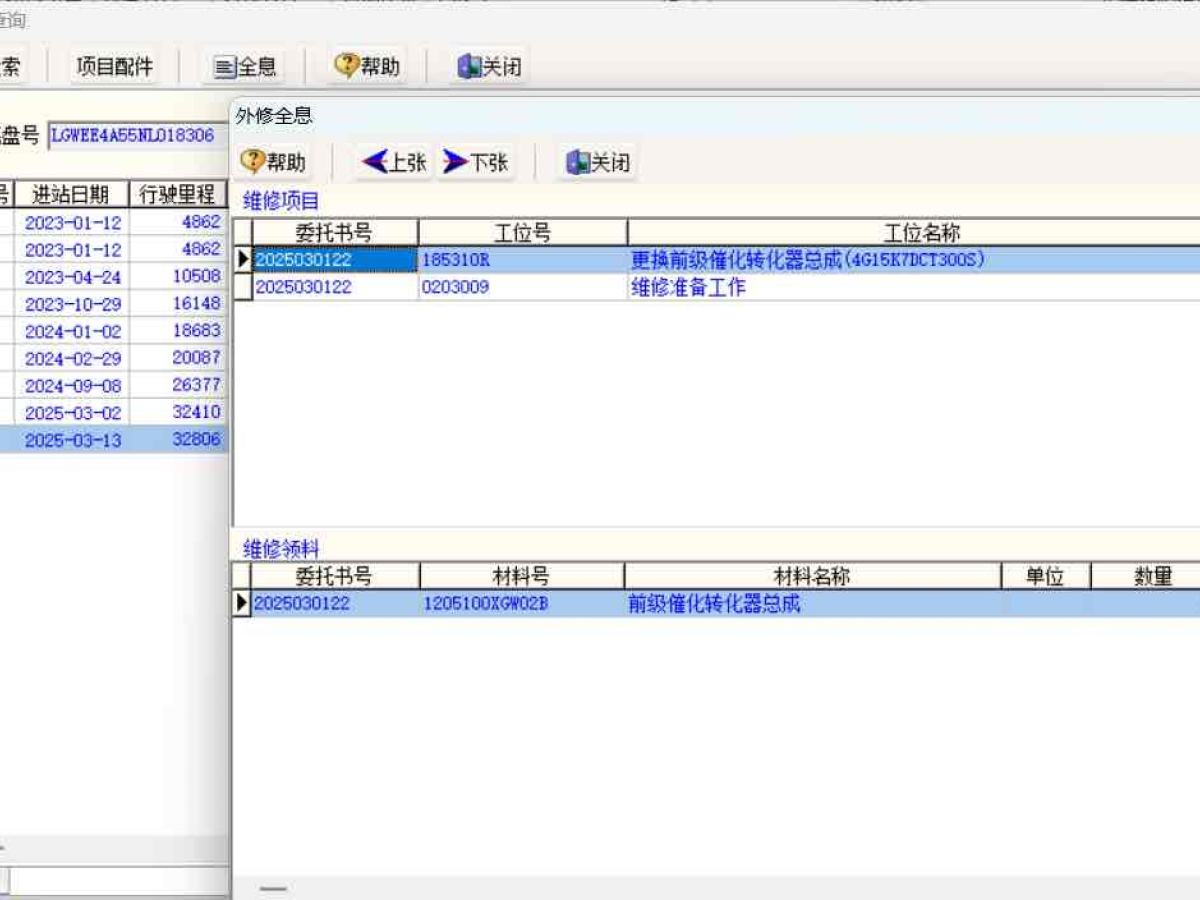Click the 进站日期 column header

coord(70,194)
